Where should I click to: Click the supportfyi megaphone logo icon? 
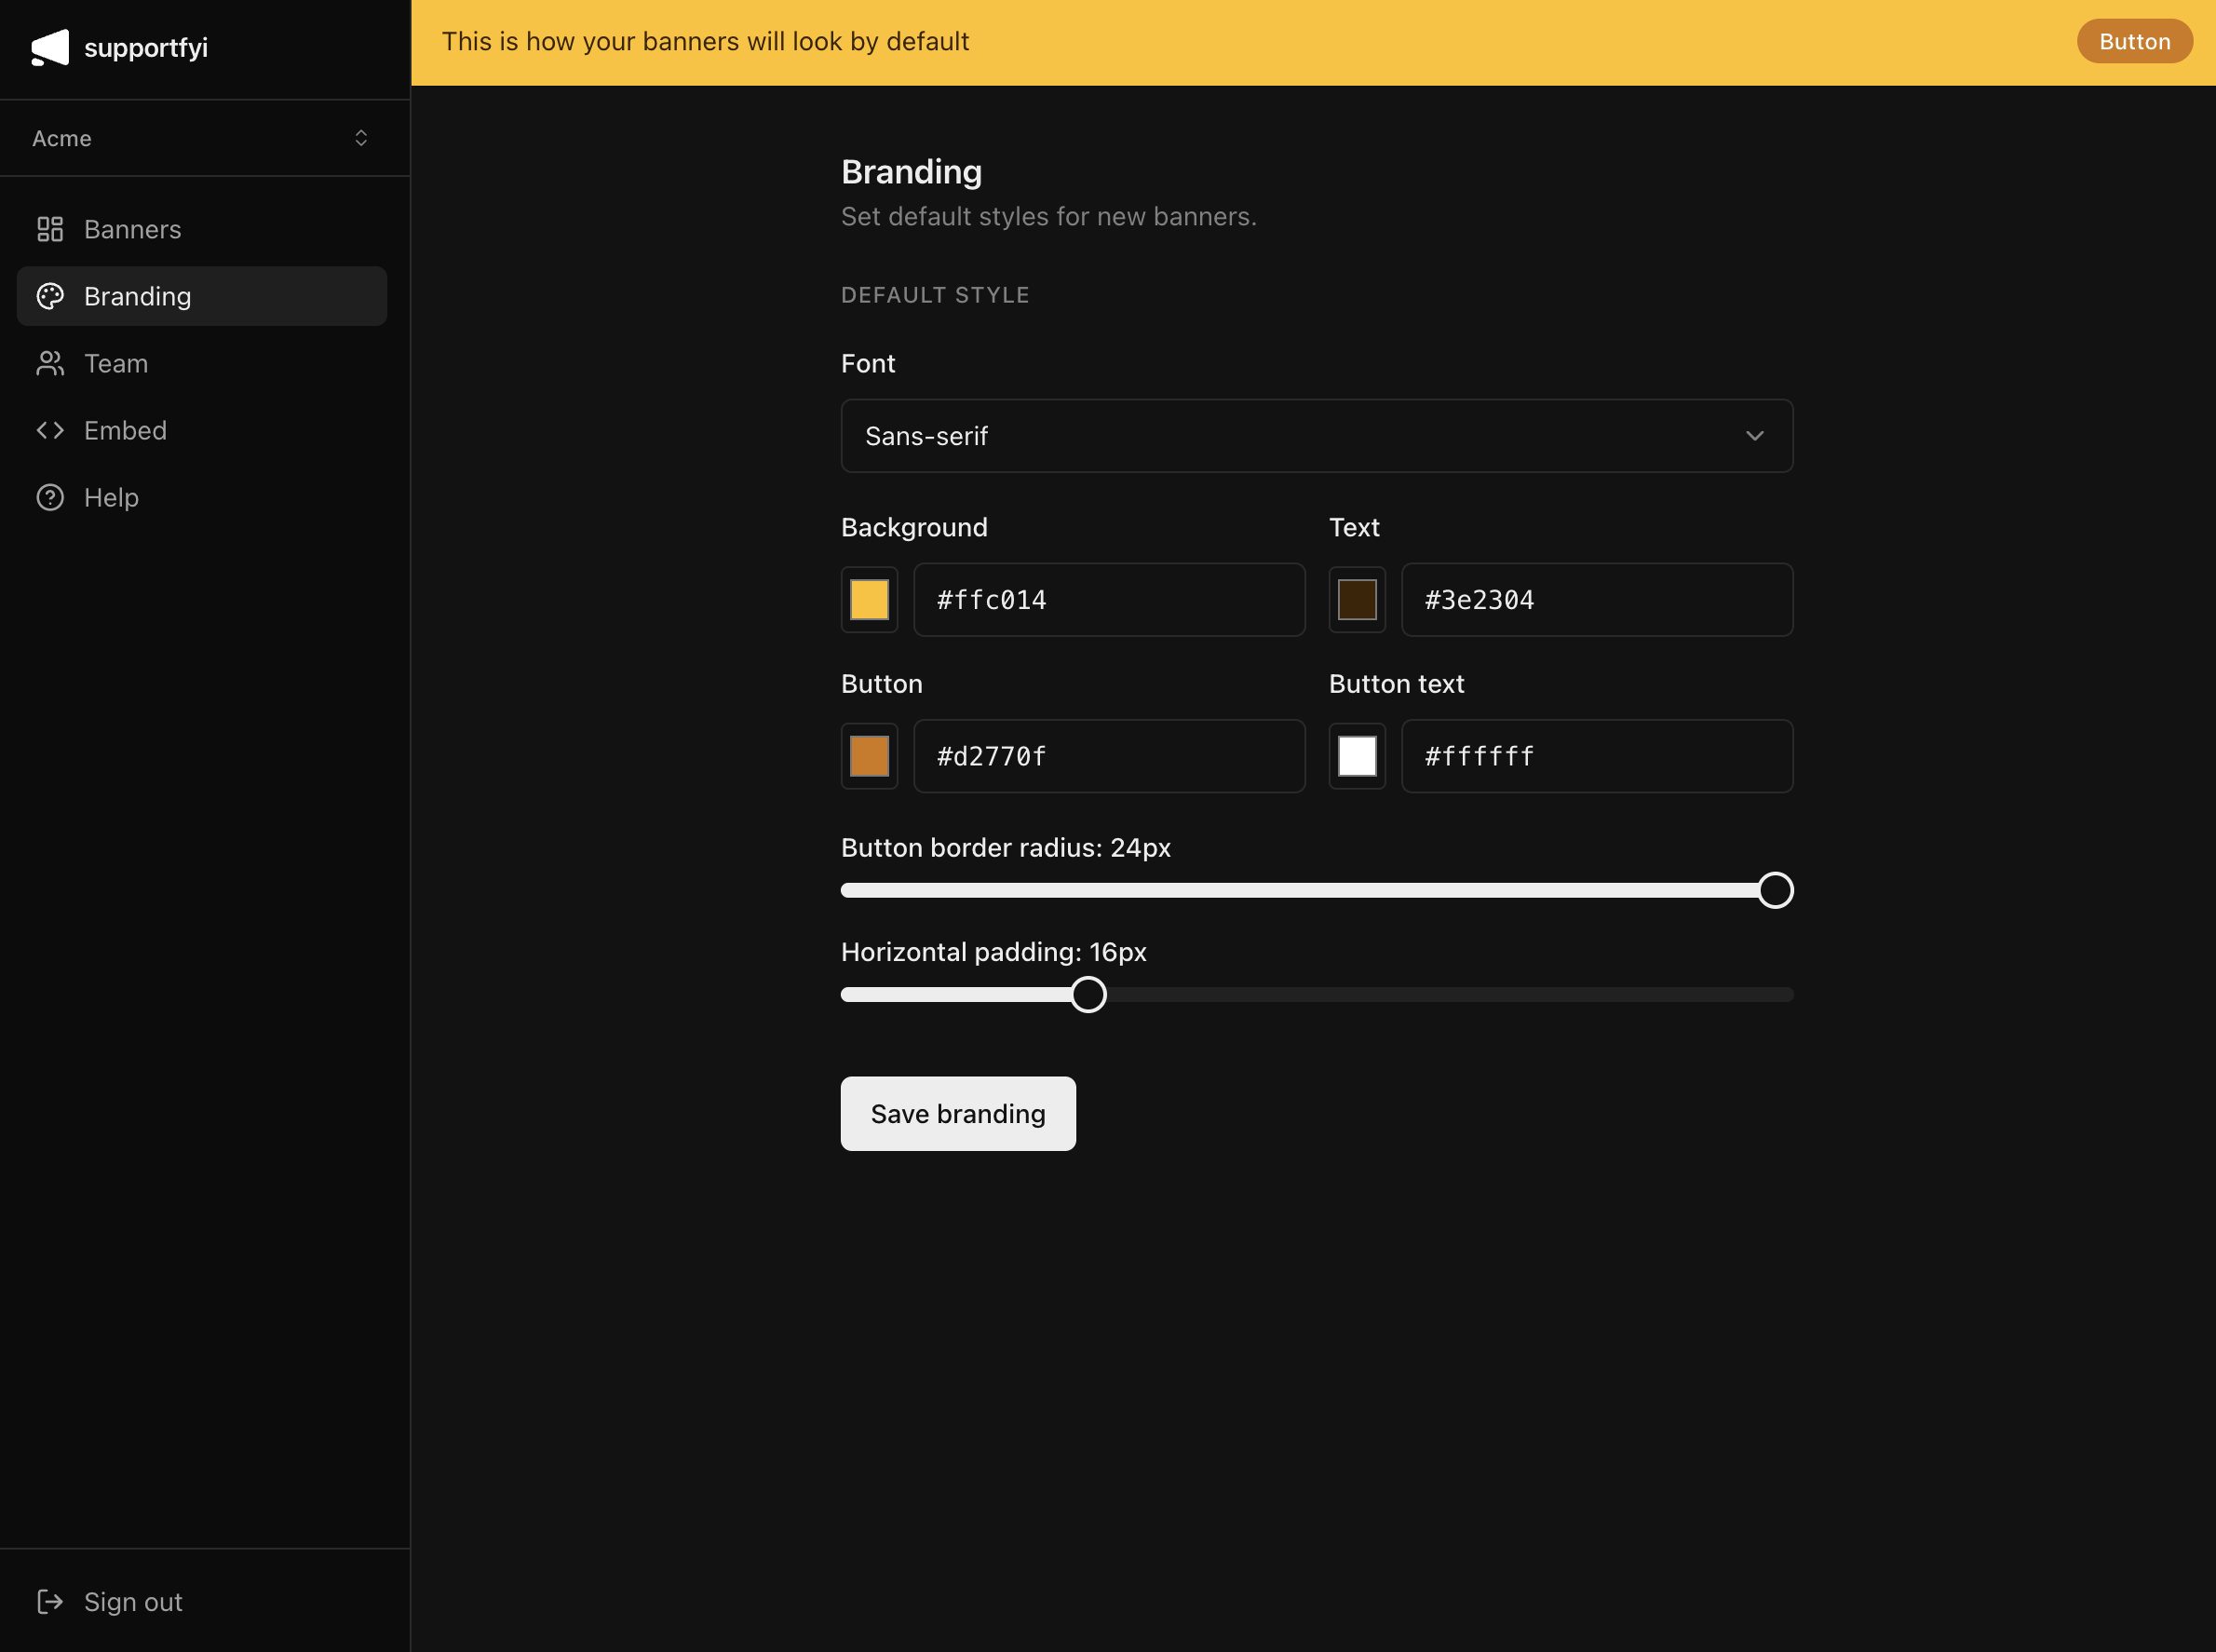[50, 47]
